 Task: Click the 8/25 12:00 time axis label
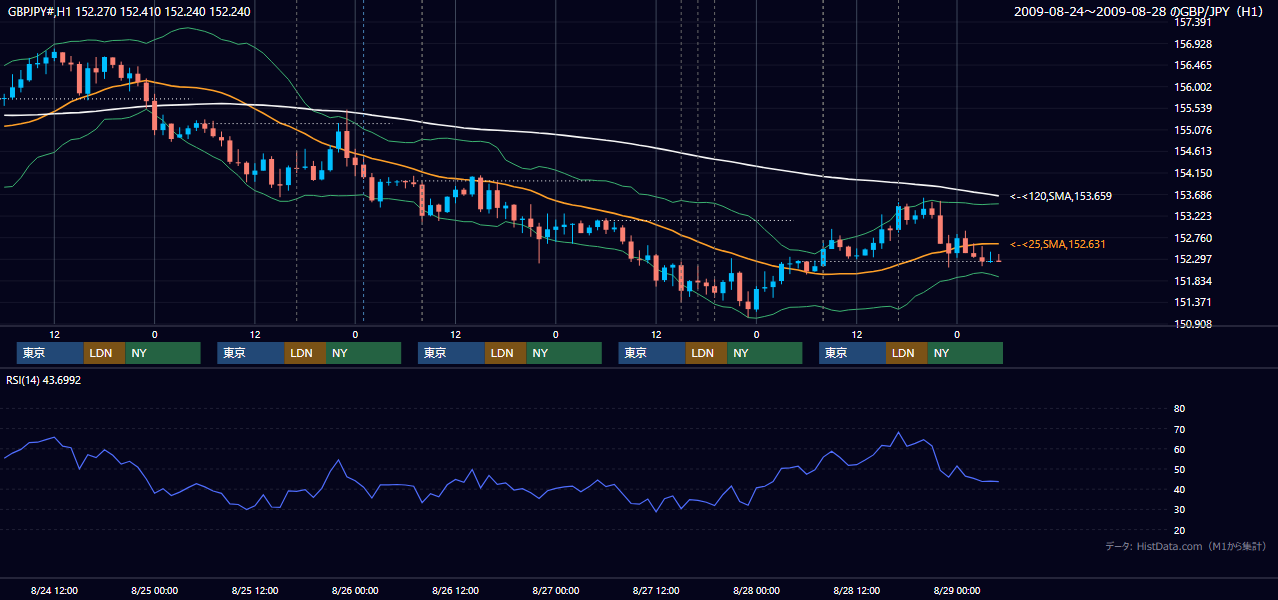255,591
